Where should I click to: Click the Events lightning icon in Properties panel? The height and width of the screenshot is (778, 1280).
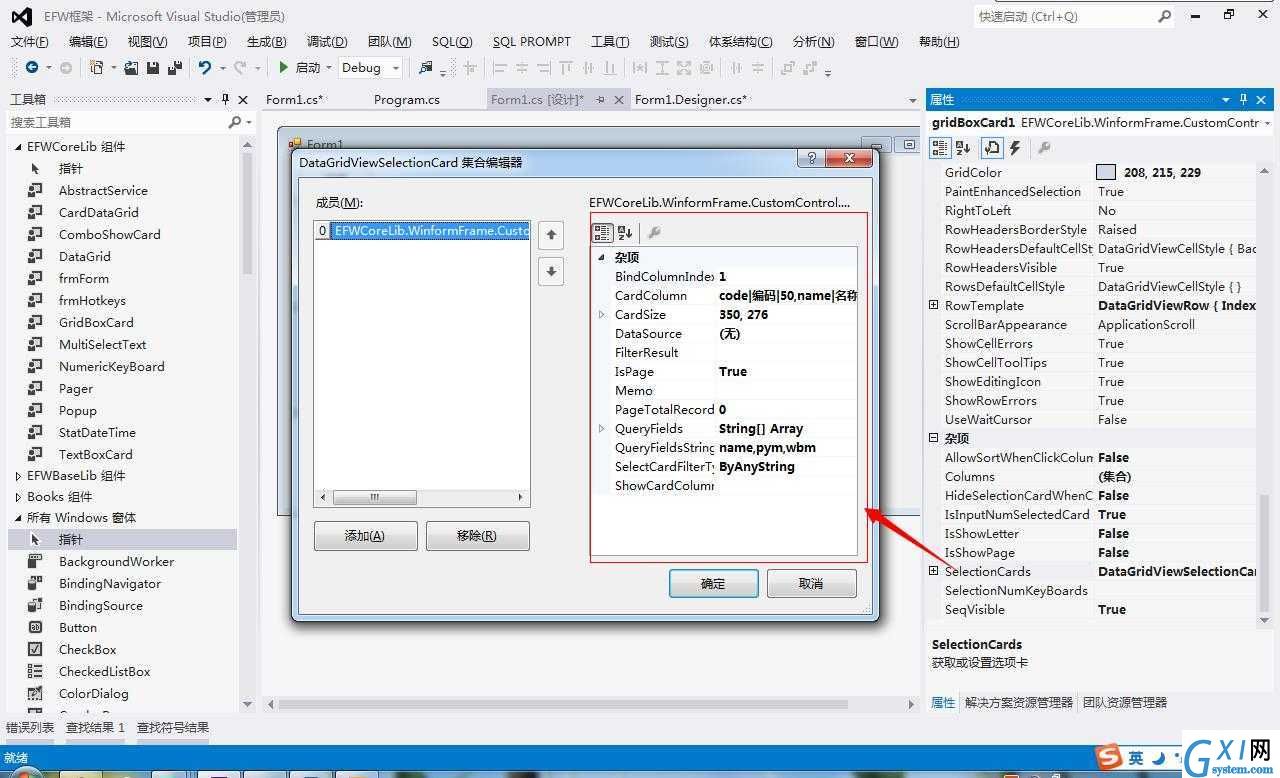[x=1015, y=147]
